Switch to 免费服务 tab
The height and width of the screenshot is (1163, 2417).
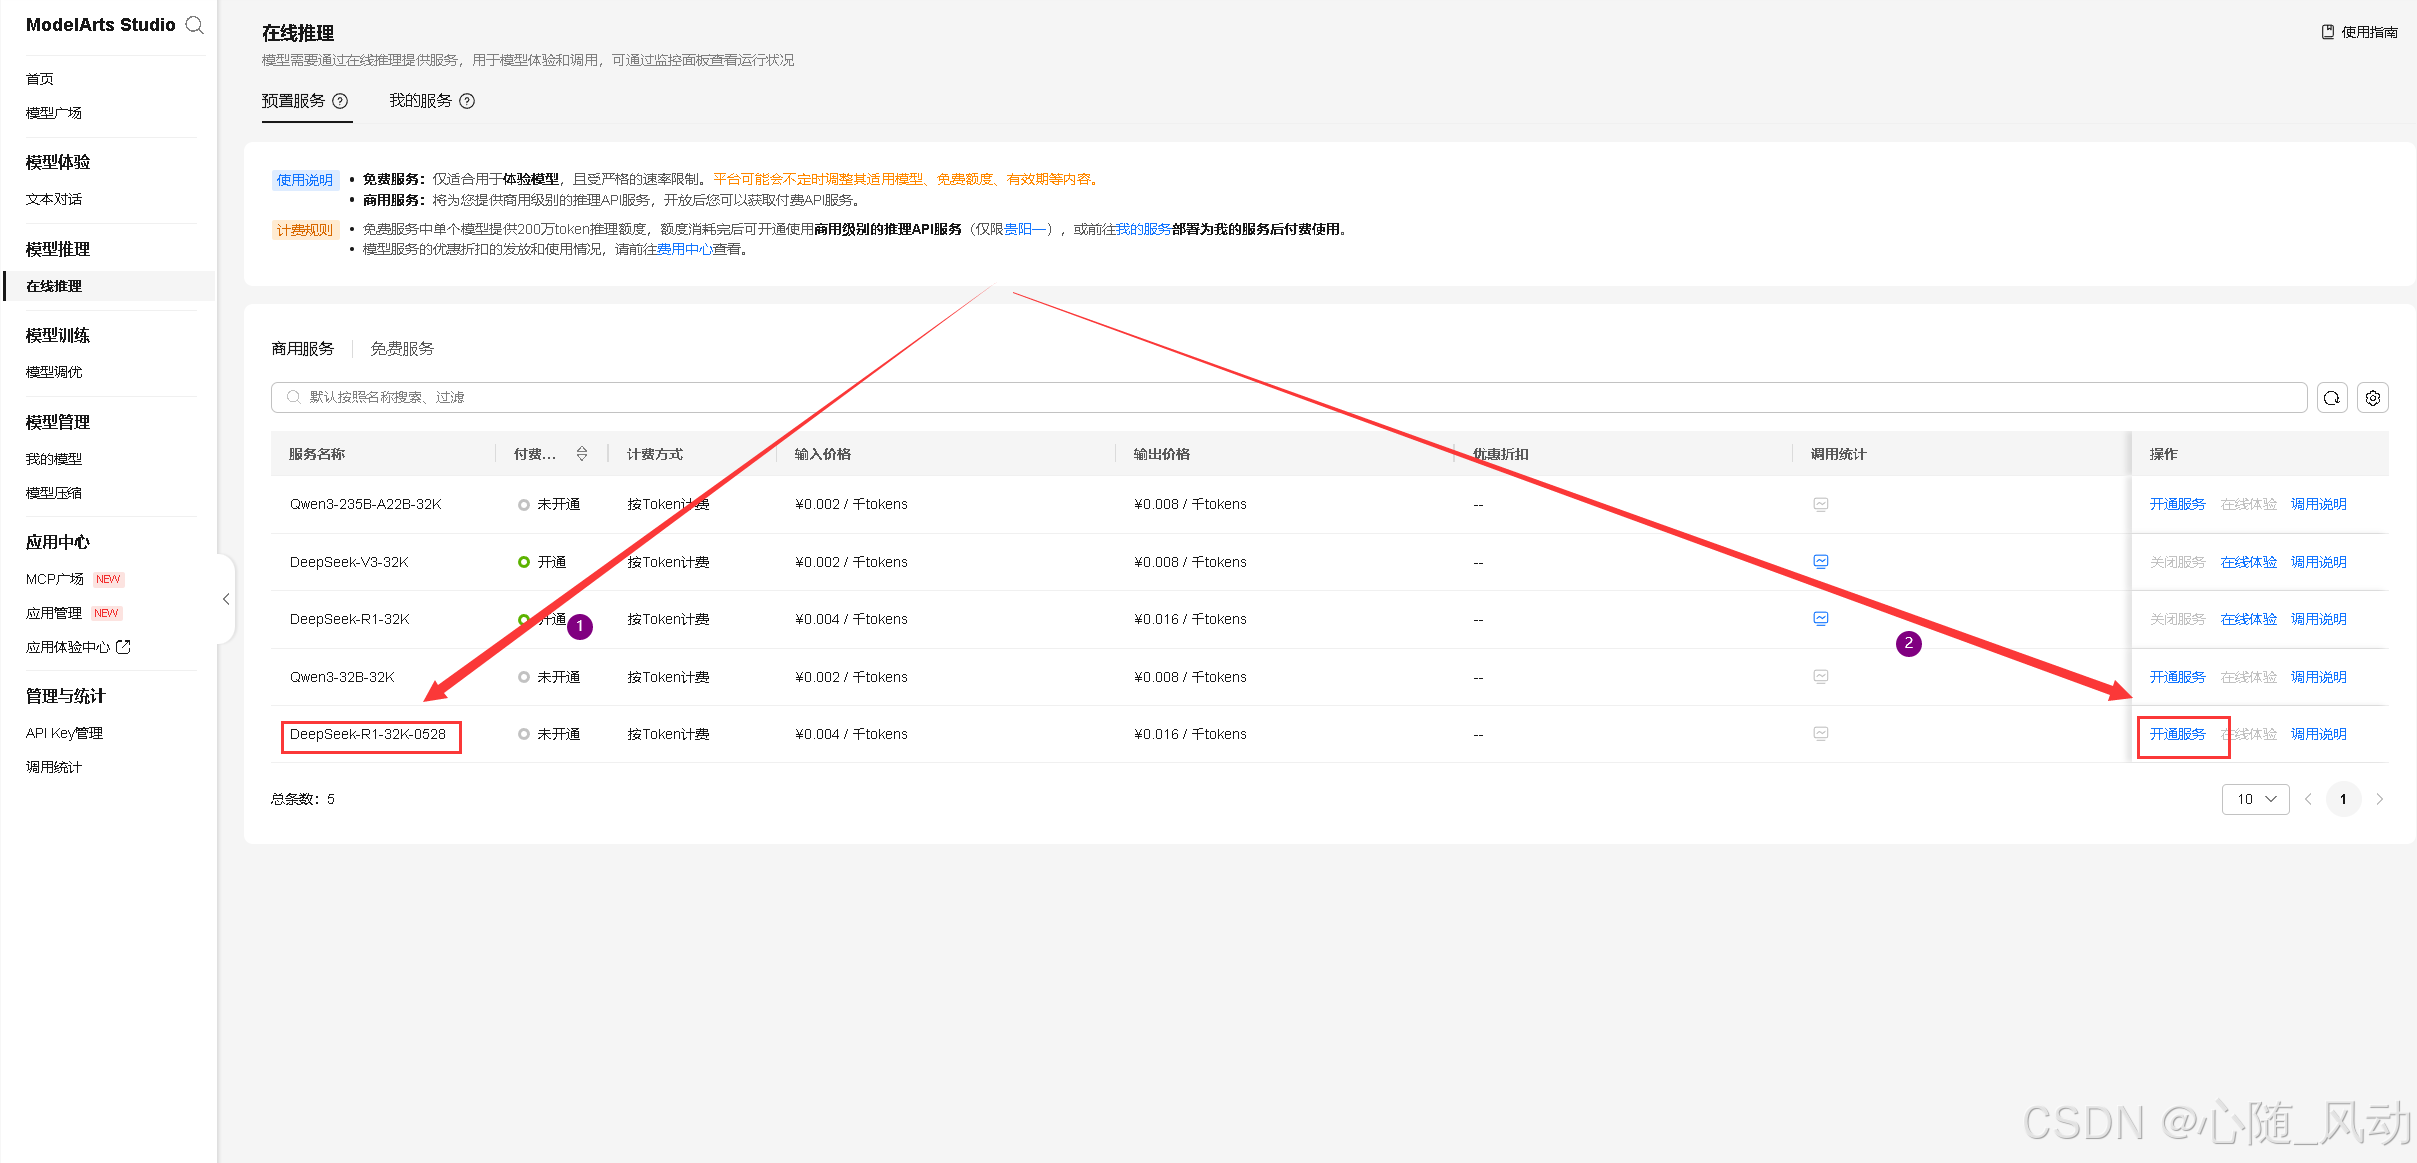click(402, 349)
